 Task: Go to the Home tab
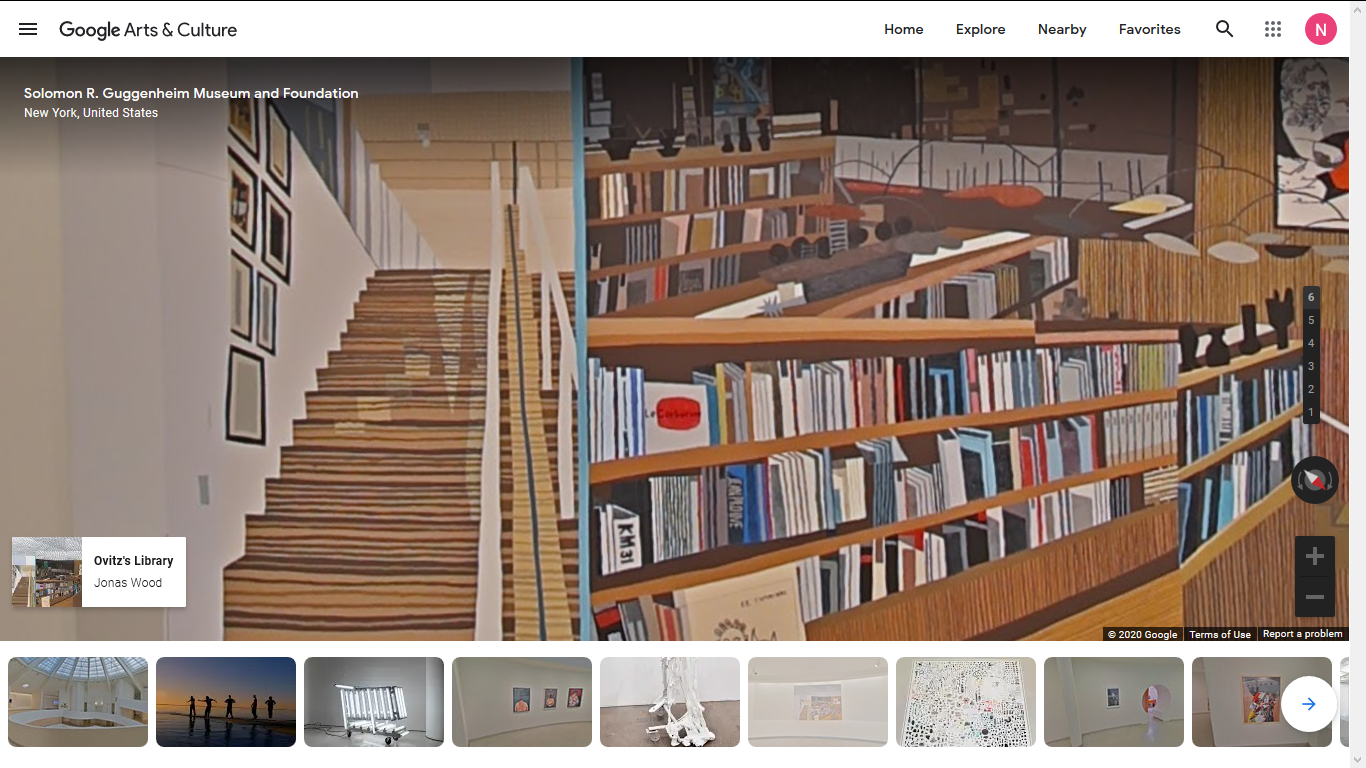pos(904,29)
